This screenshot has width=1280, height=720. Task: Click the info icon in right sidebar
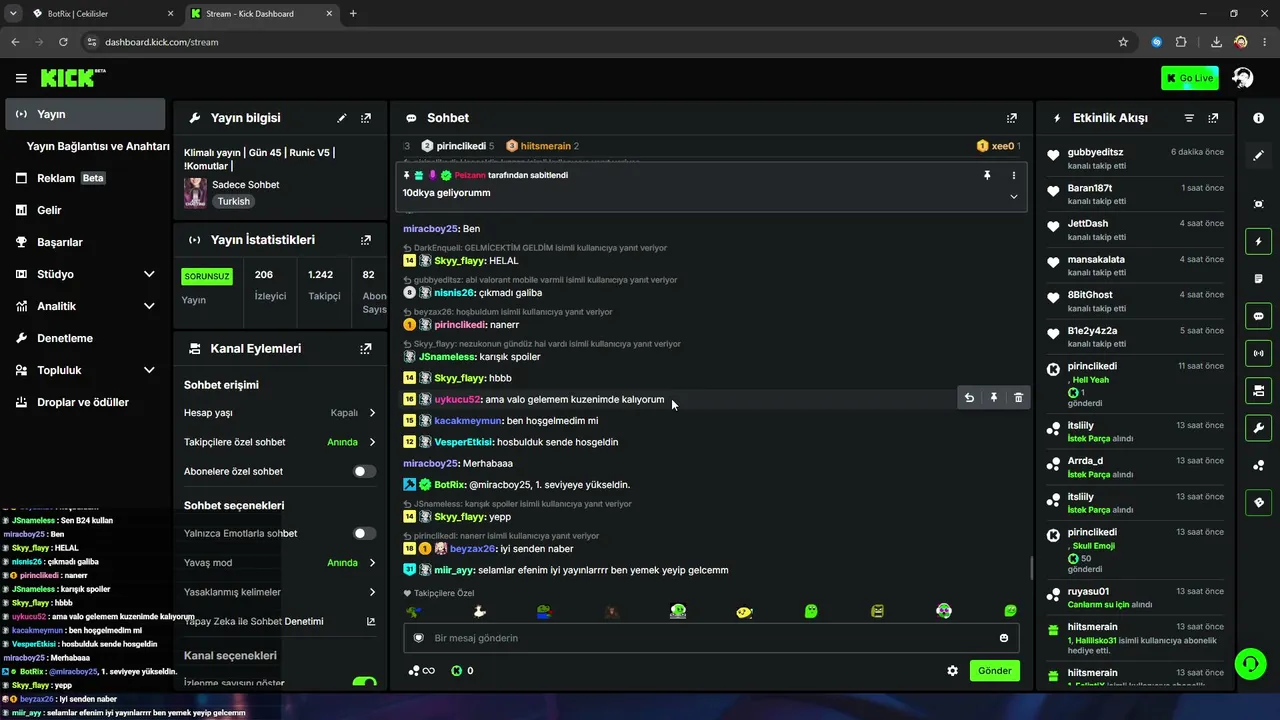[x=1258, y=118]
